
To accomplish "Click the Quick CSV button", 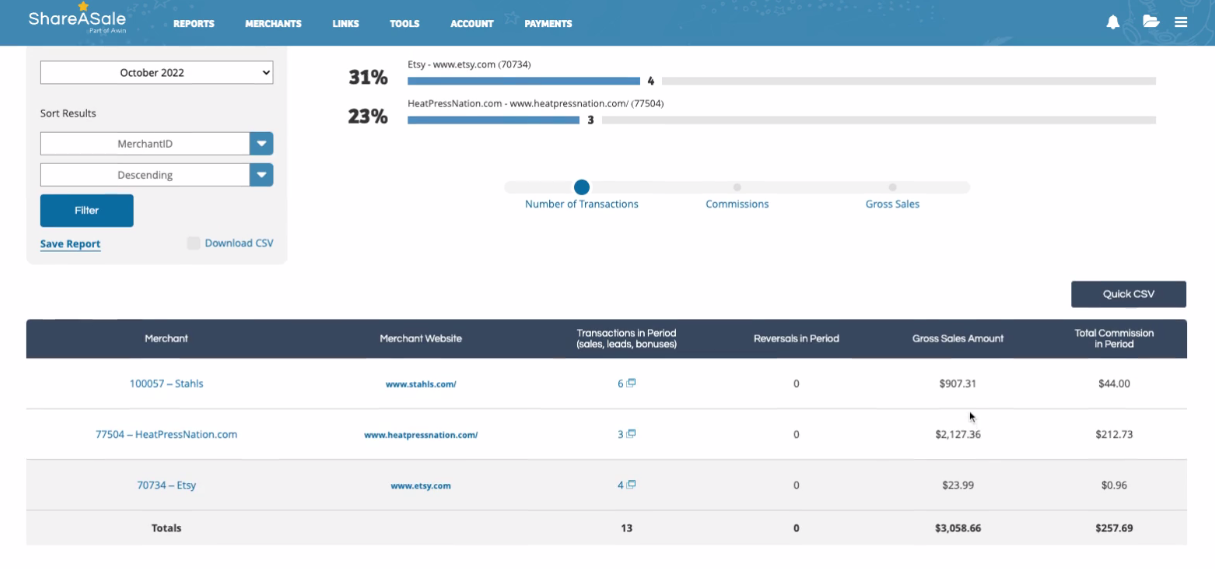I will (1128, 294).
